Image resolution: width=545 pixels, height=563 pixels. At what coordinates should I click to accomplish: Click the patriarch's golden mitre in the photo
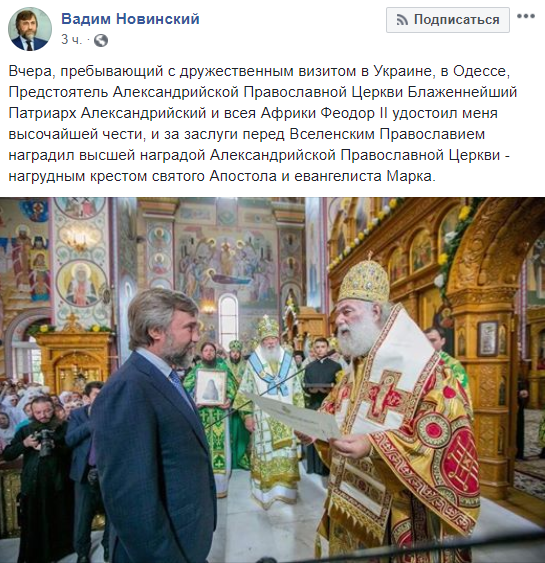pyautogui.click(x=364, y=281)
